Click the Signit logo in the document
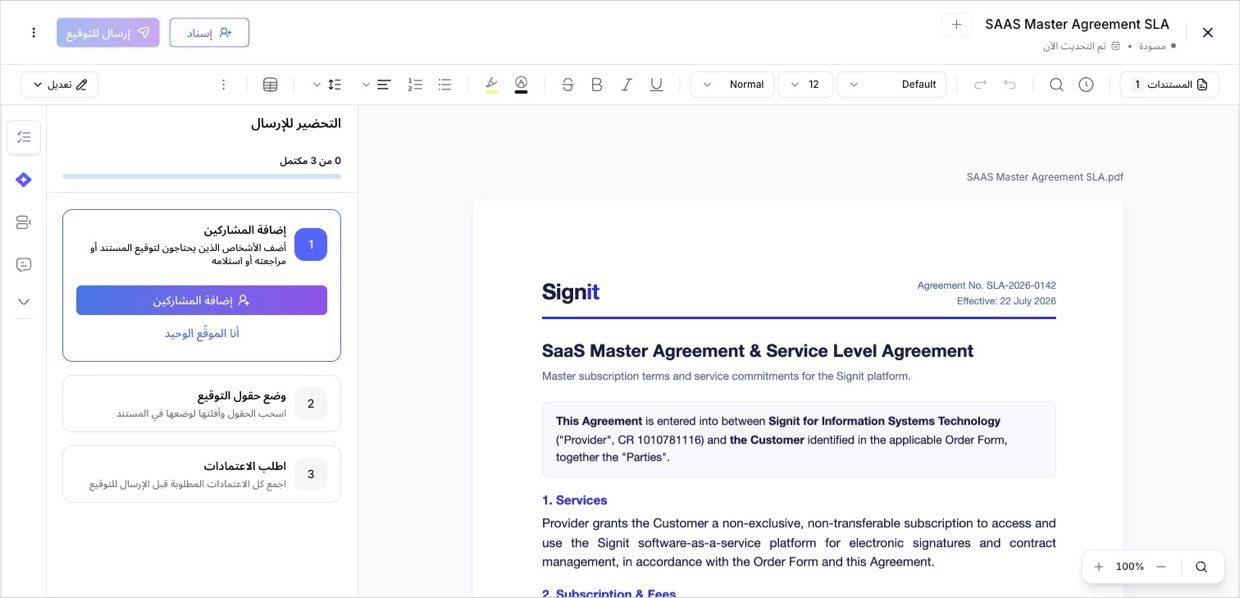Screen dimensions: 1240x598 [x=571, y=292]
